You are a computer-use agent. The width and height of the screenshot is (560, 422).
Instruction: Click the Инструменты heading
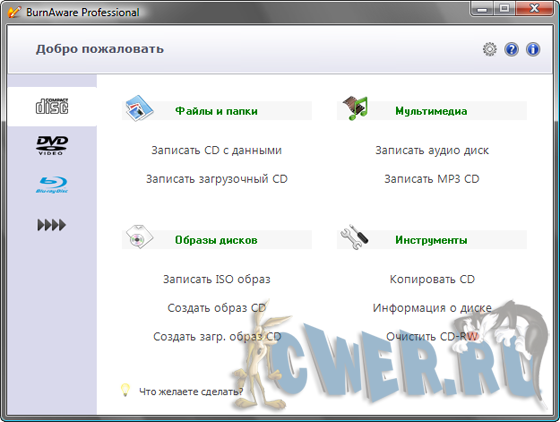coord(431,240)
